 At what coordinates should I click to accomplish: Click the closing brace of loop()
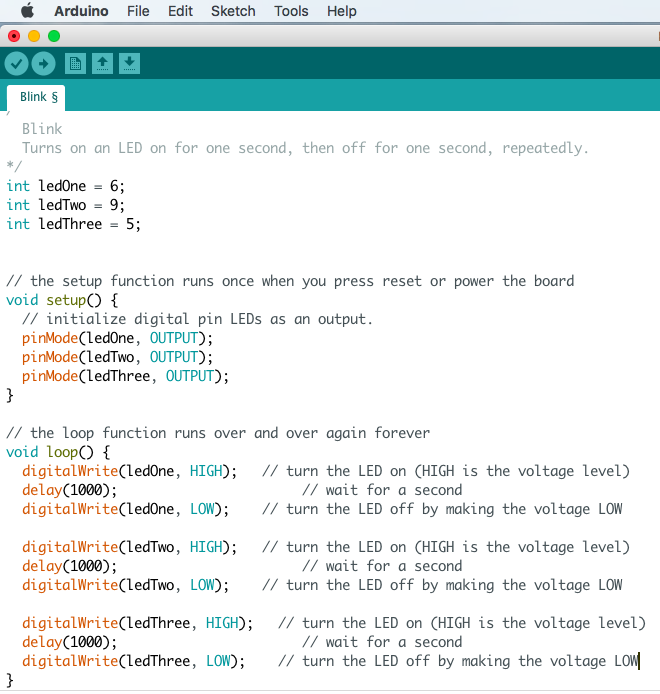pos(10,681)
